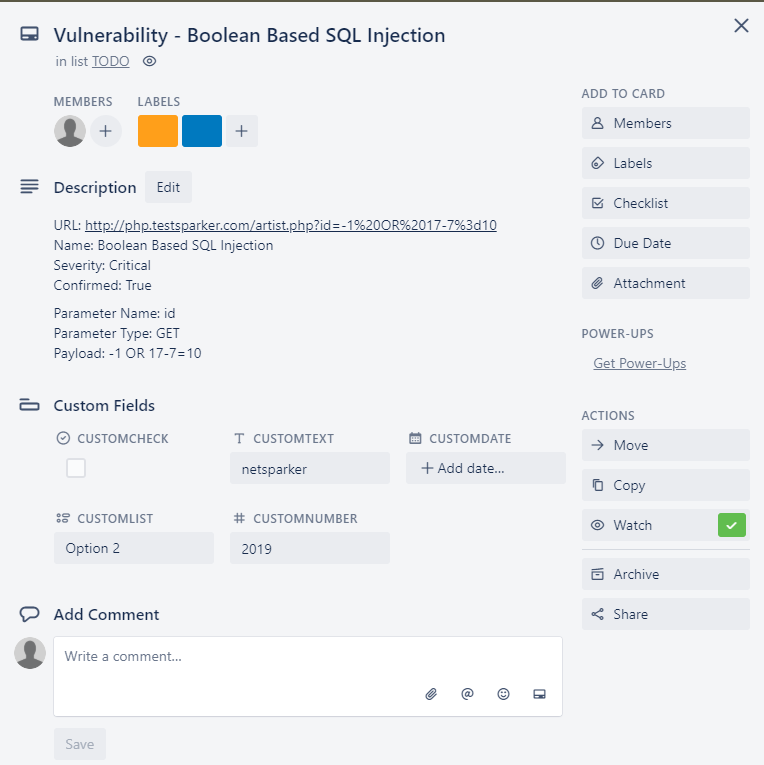
Task: Open the emoji picker in comment box
Action: pos(503,693)
